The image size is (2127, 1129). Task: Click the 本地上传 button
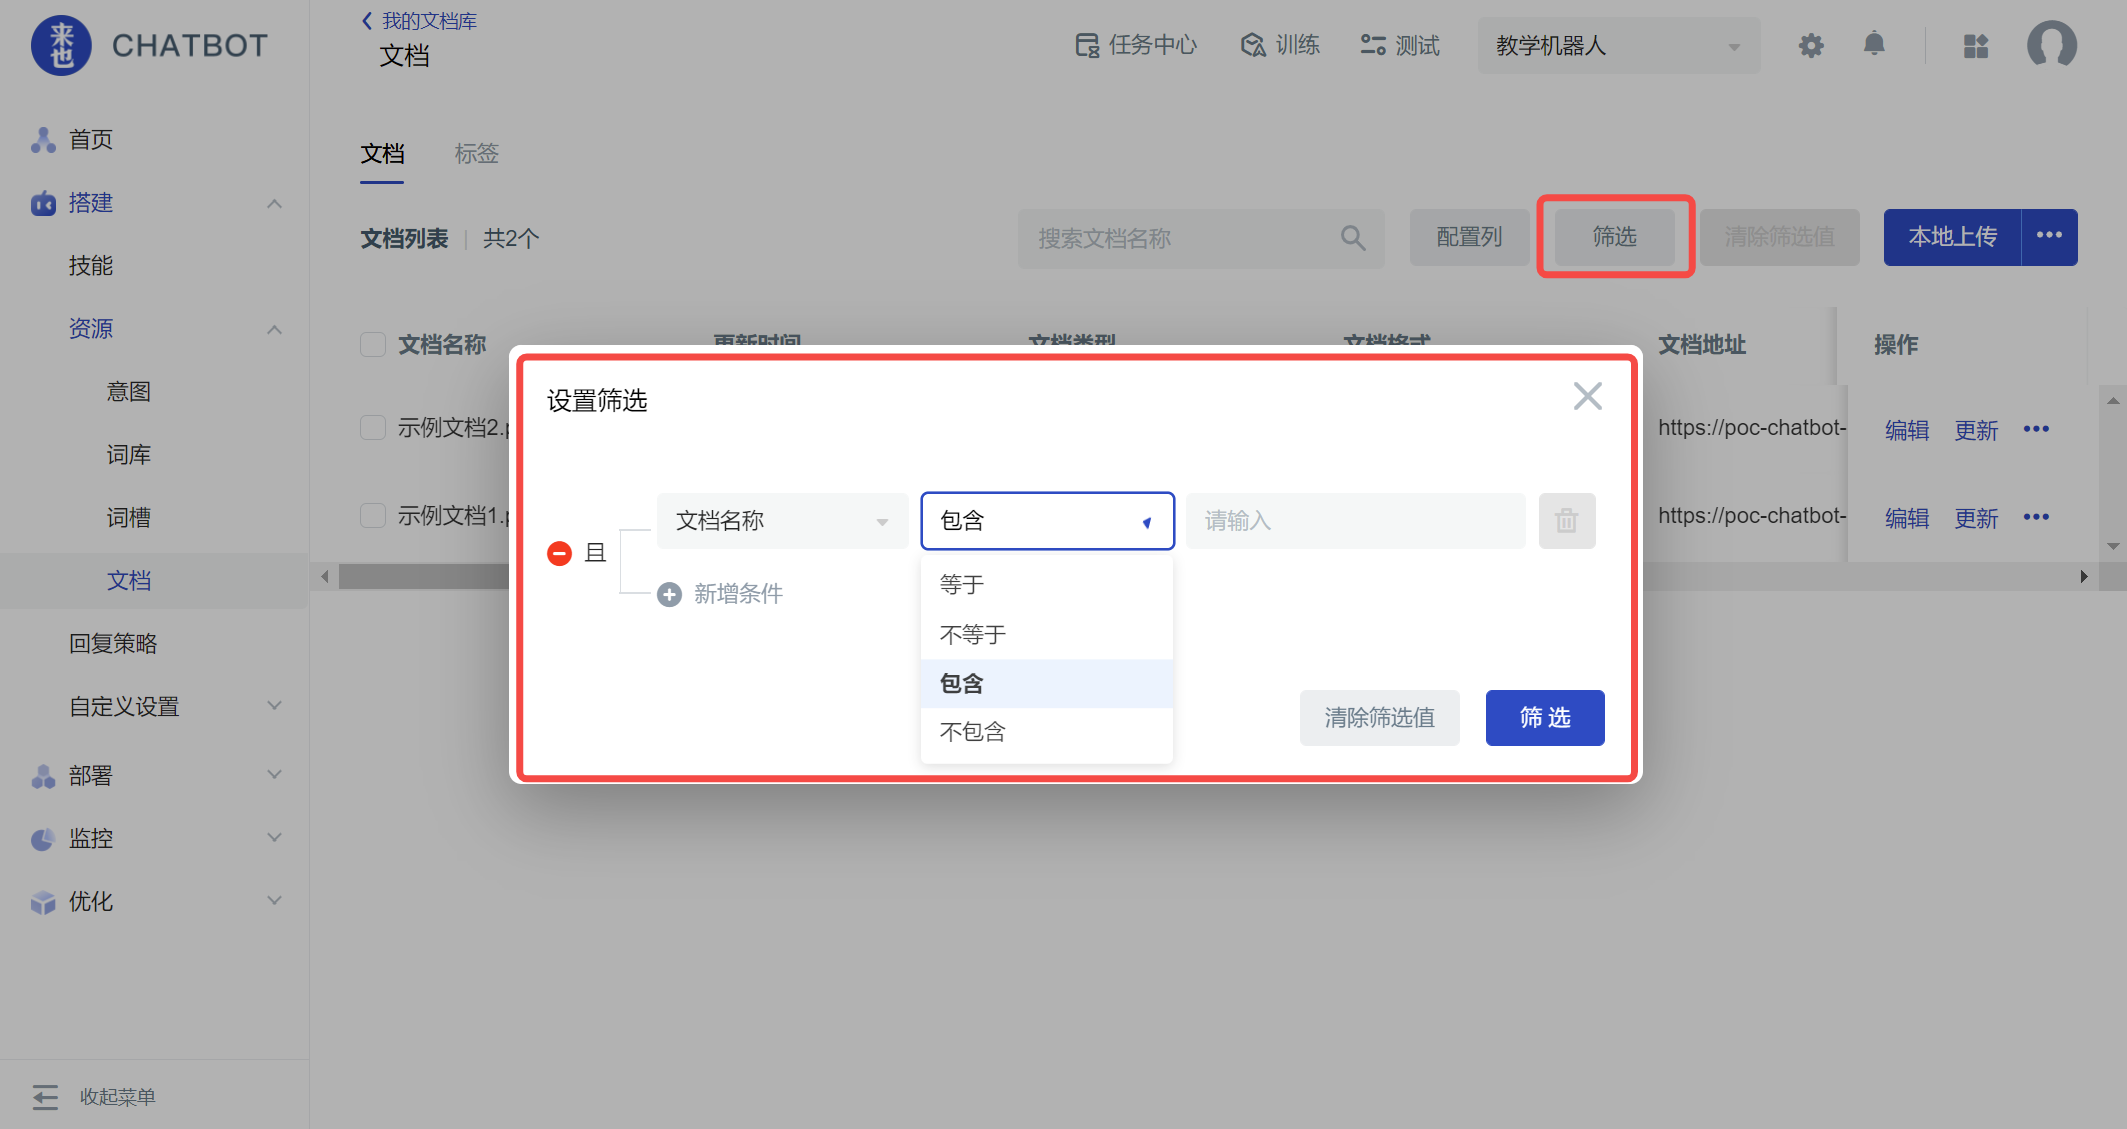coord(1952,237)
